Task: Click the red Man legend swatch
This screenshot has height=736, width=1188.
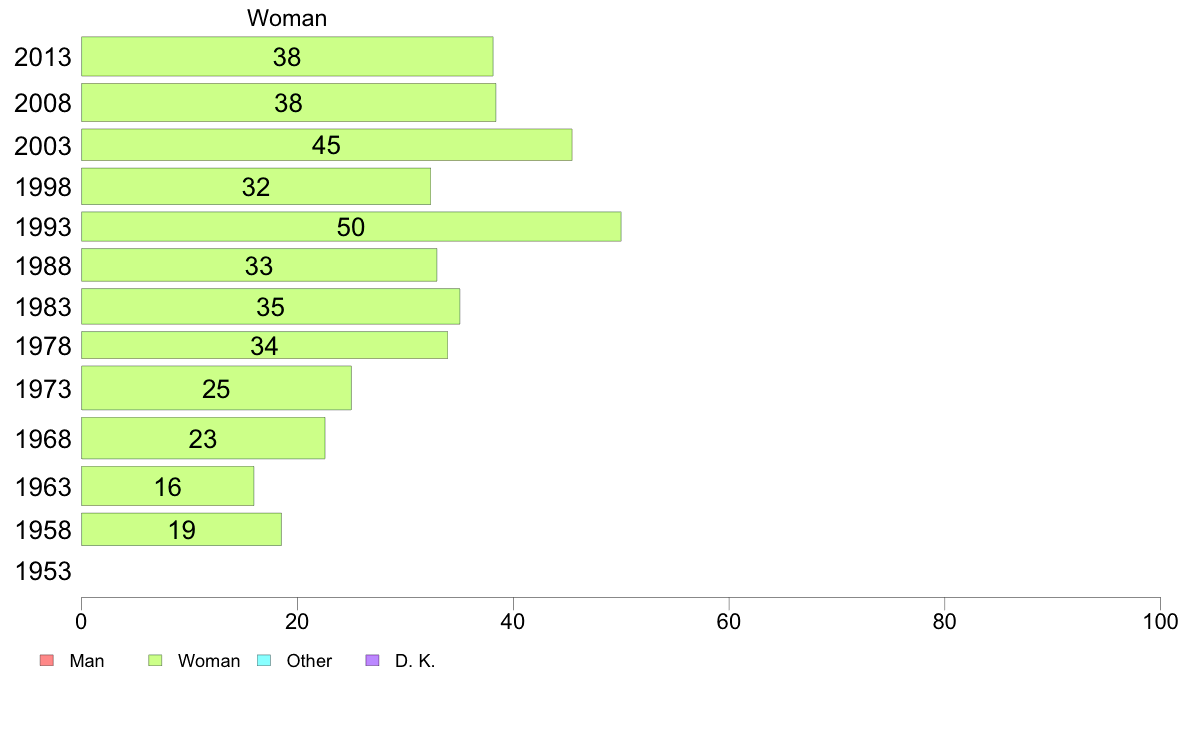Action: (46, 660)
